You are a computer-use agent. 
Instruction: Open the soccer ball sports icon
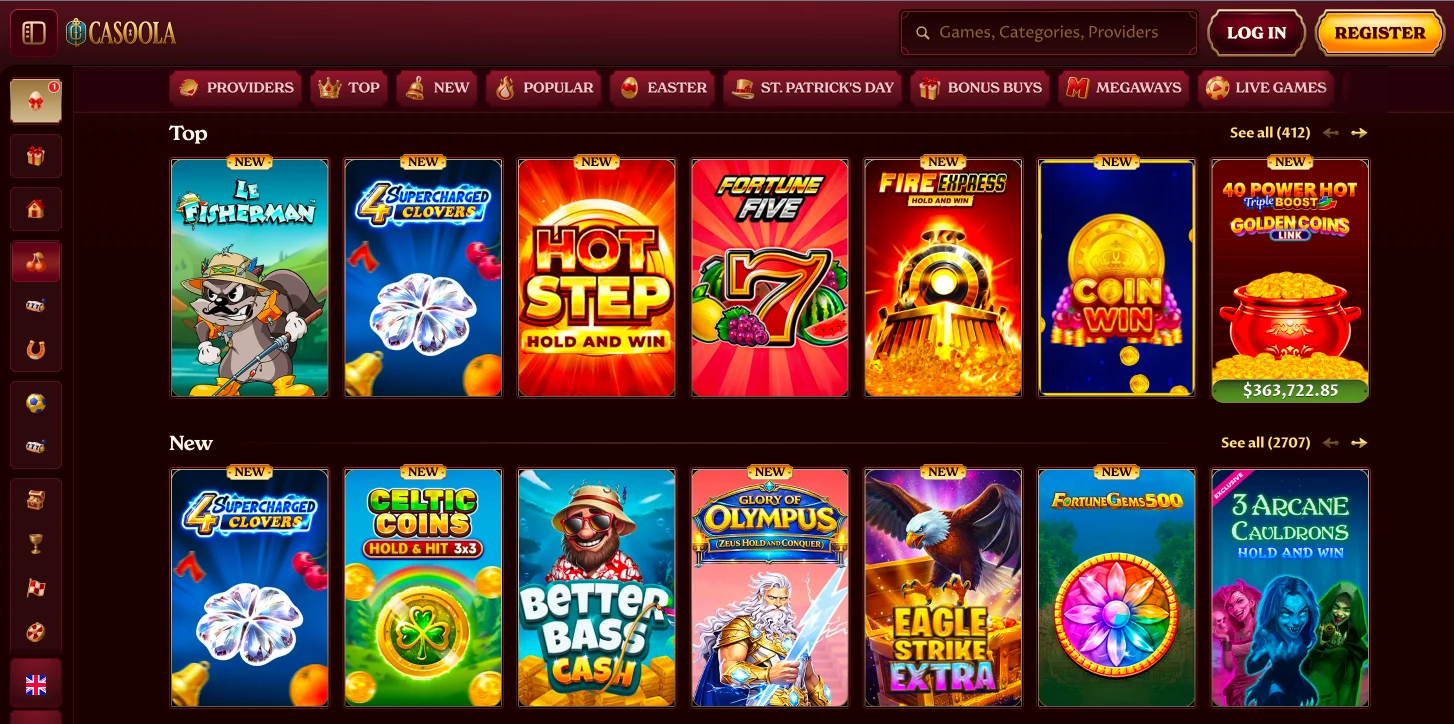click(36, 403)
